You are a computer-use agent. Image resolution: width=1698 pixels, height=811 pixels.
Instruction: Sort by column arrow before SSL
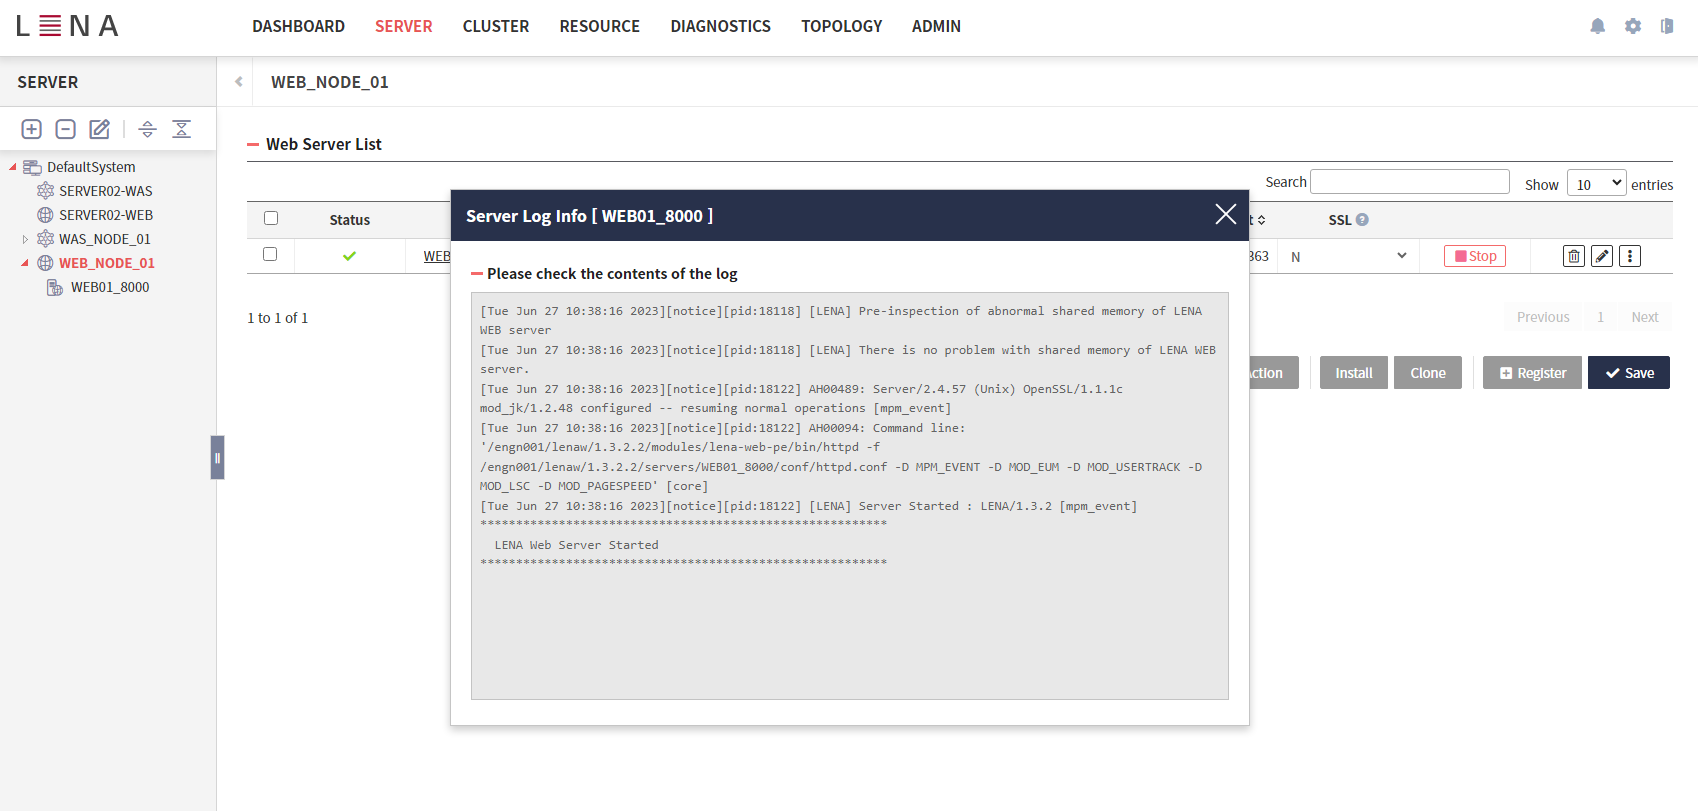point(1261,220)
